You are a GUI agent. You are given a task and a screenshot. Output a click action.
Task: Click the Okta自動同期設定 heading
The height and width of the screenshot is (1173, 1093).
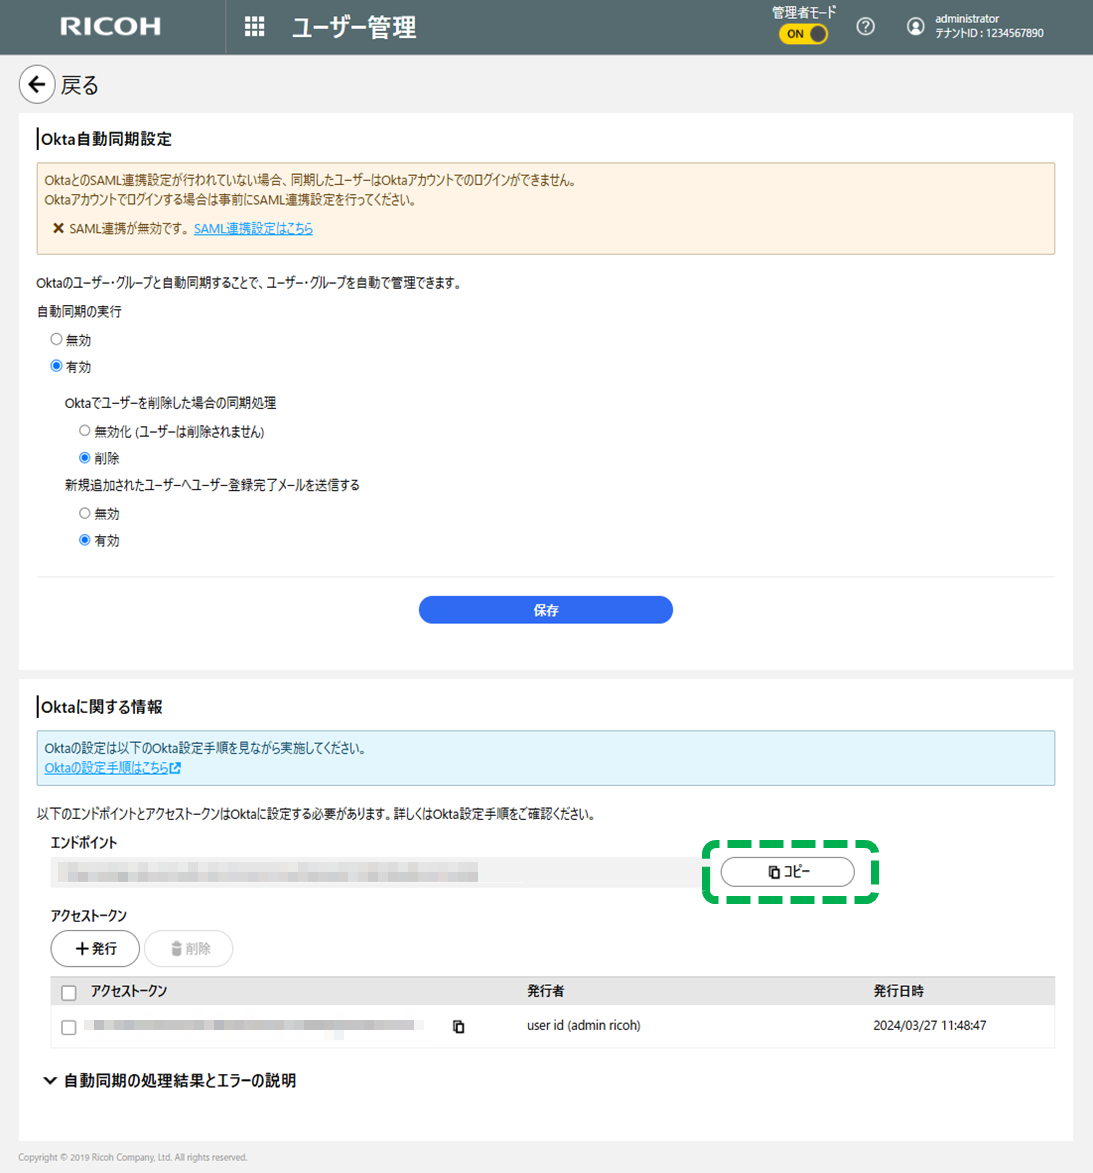106,139
